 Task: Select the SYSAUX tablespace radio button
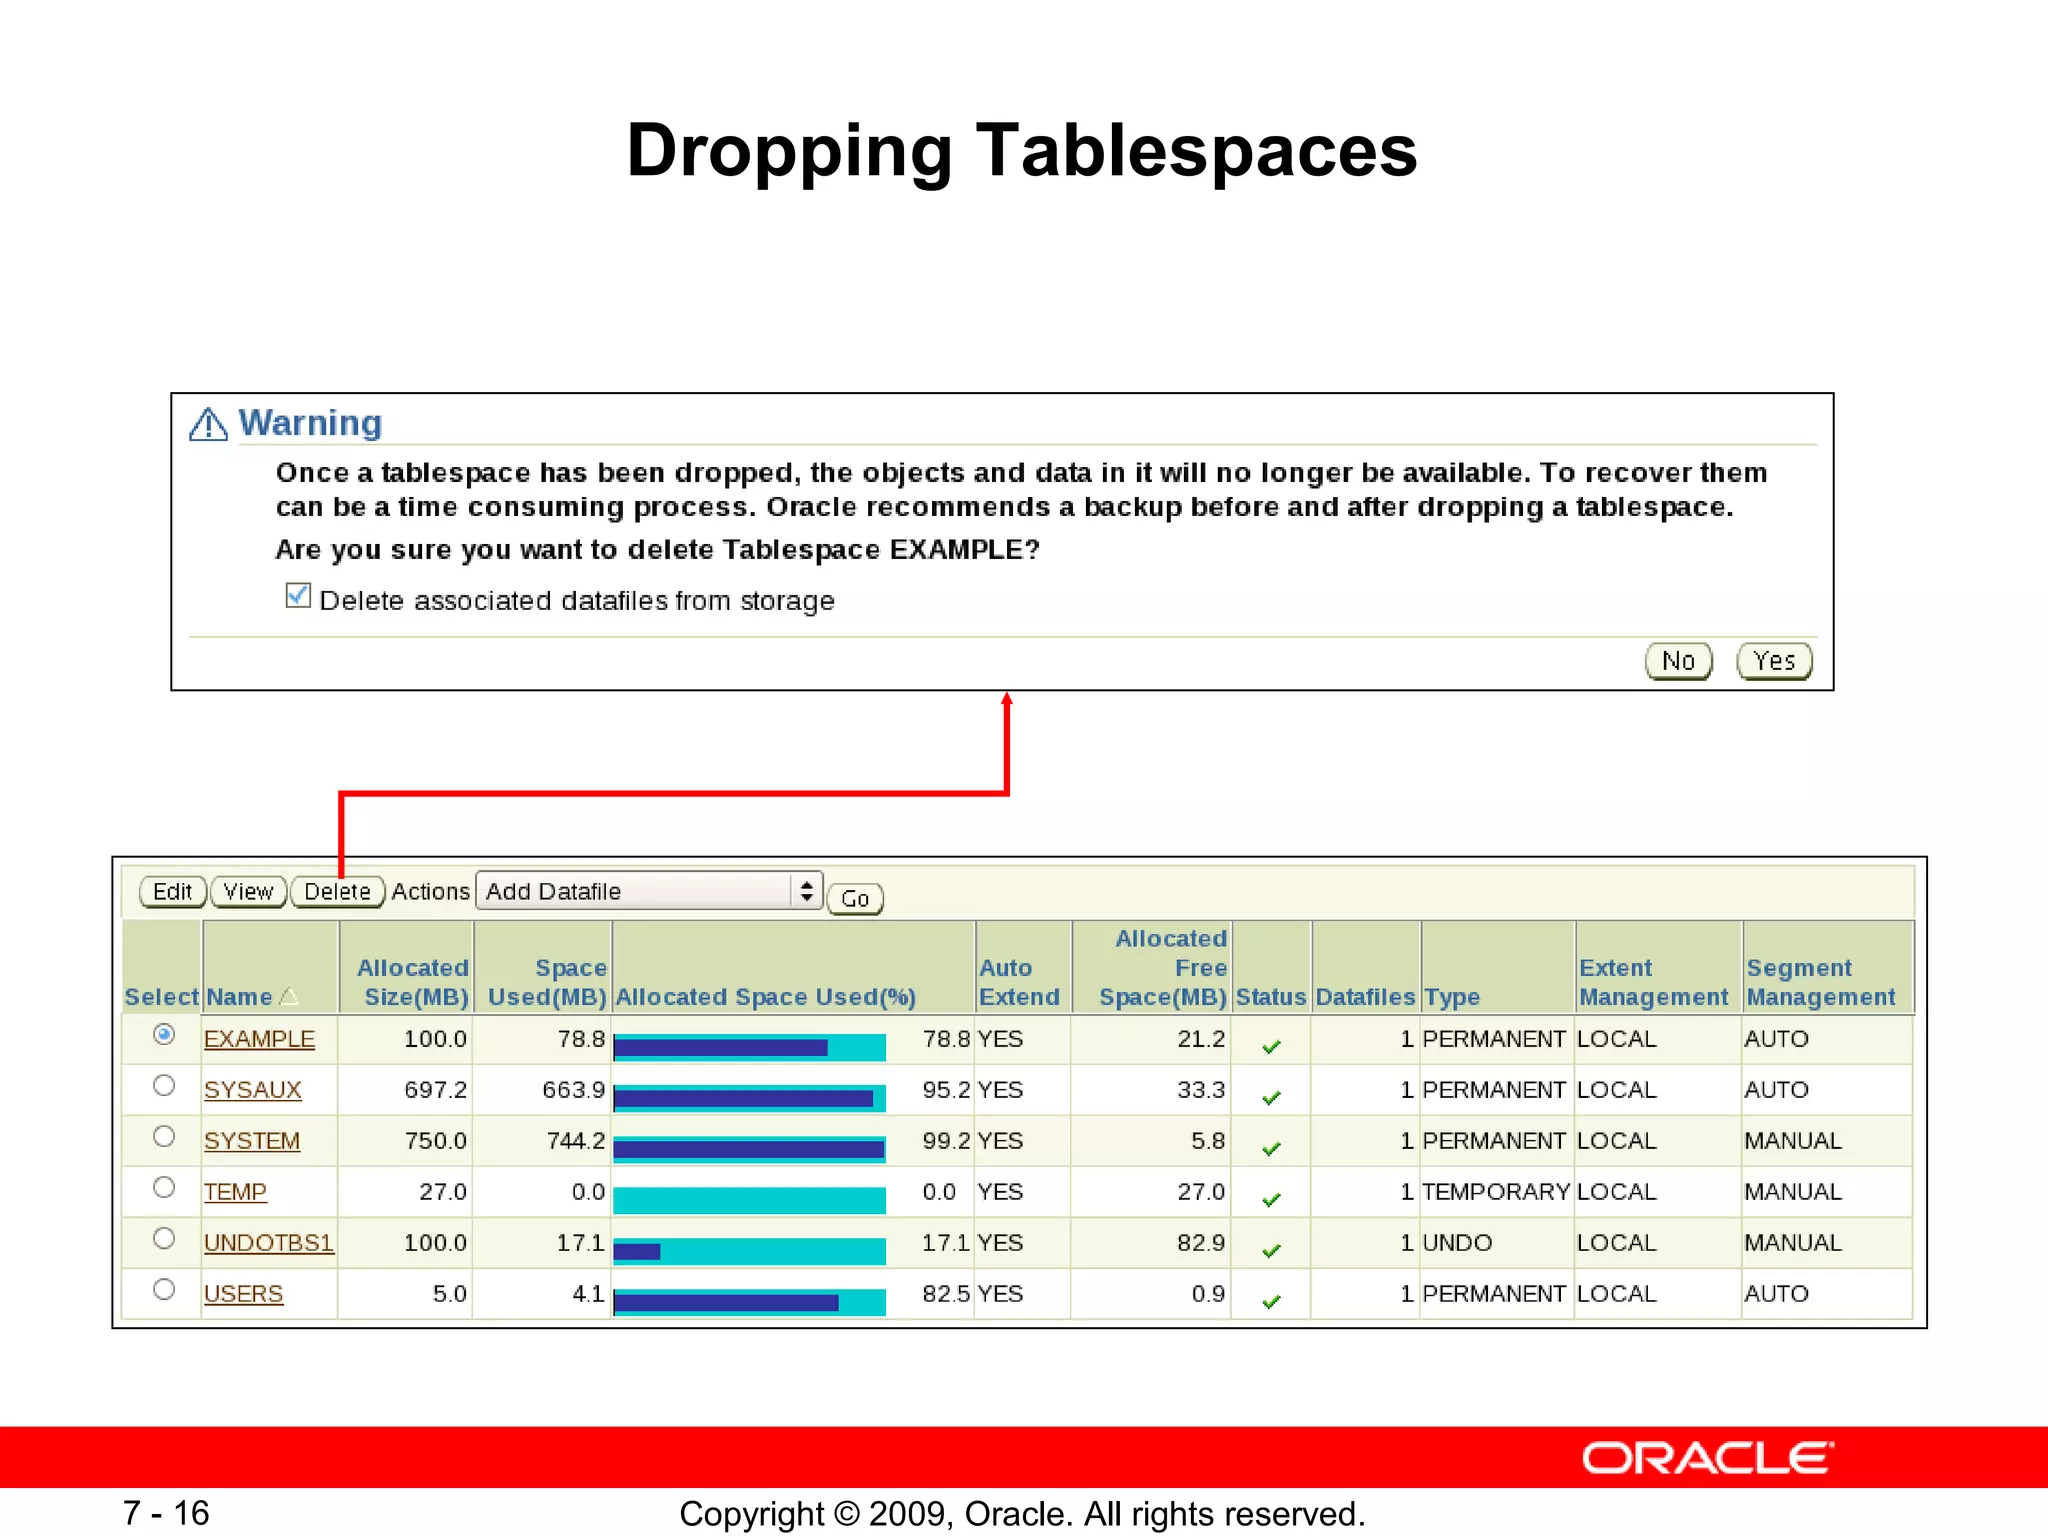click(164, 1086)
